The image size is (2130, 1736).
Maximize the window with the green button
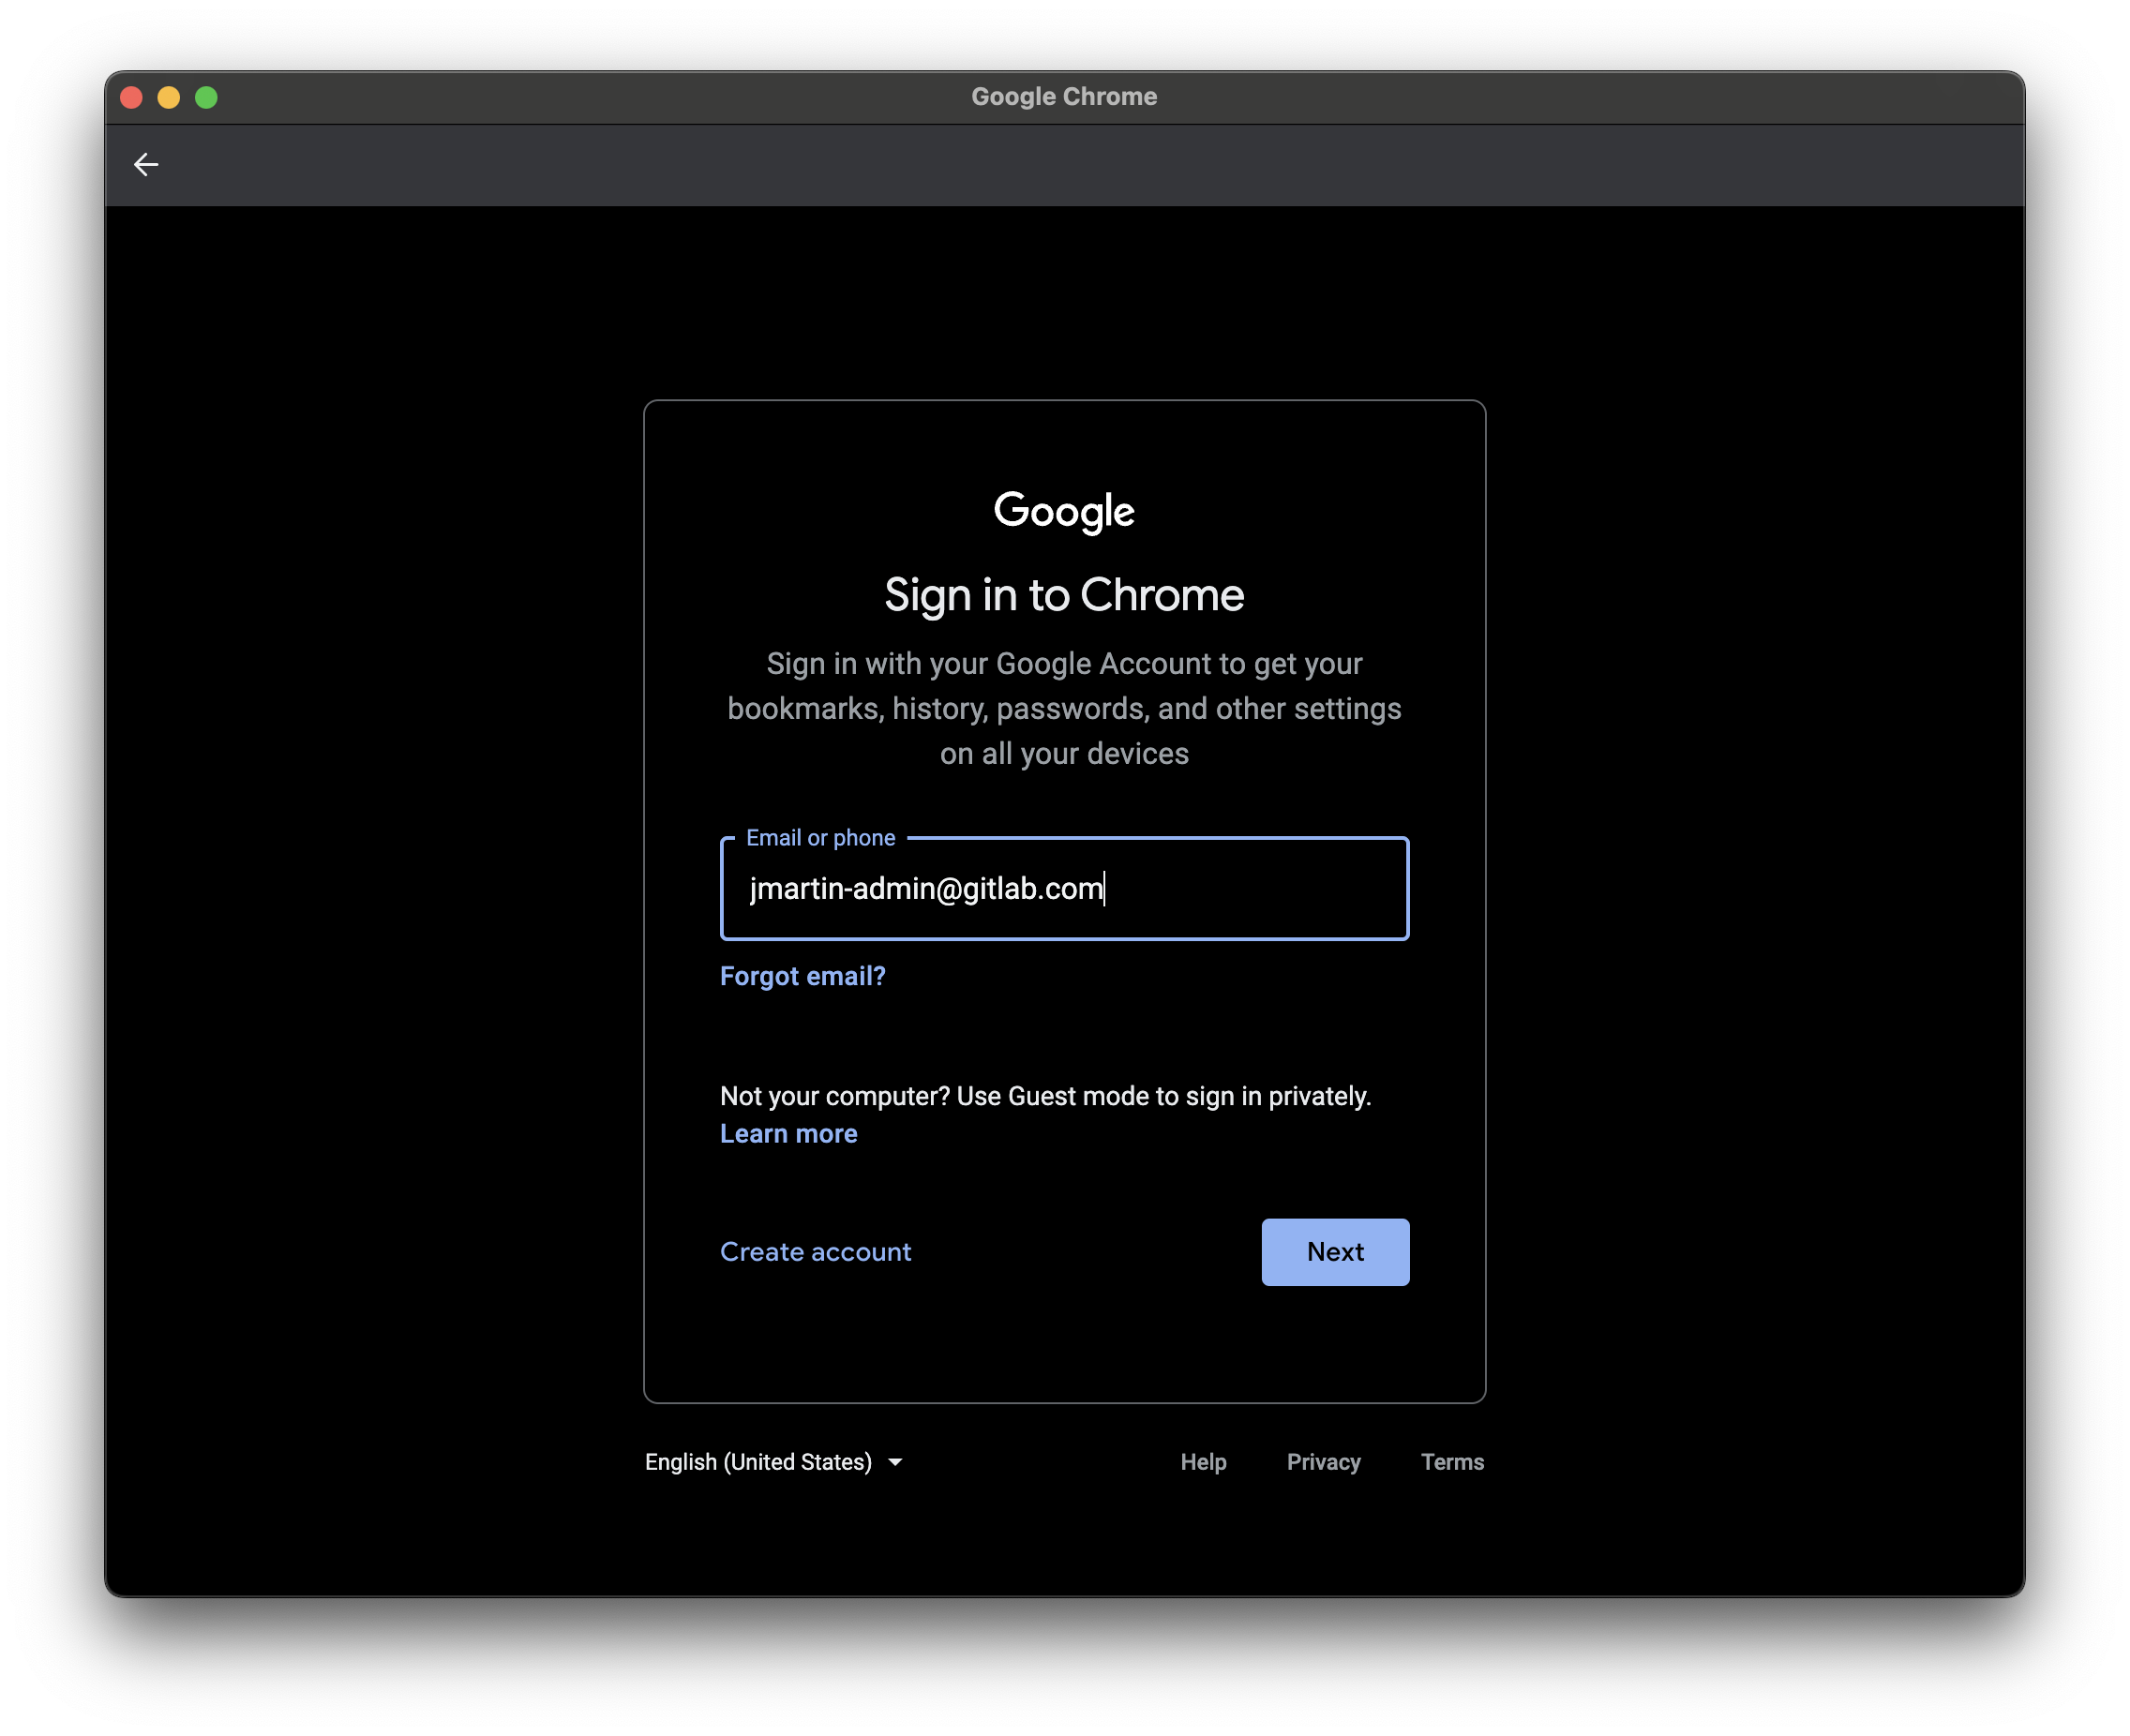[206, 97]
